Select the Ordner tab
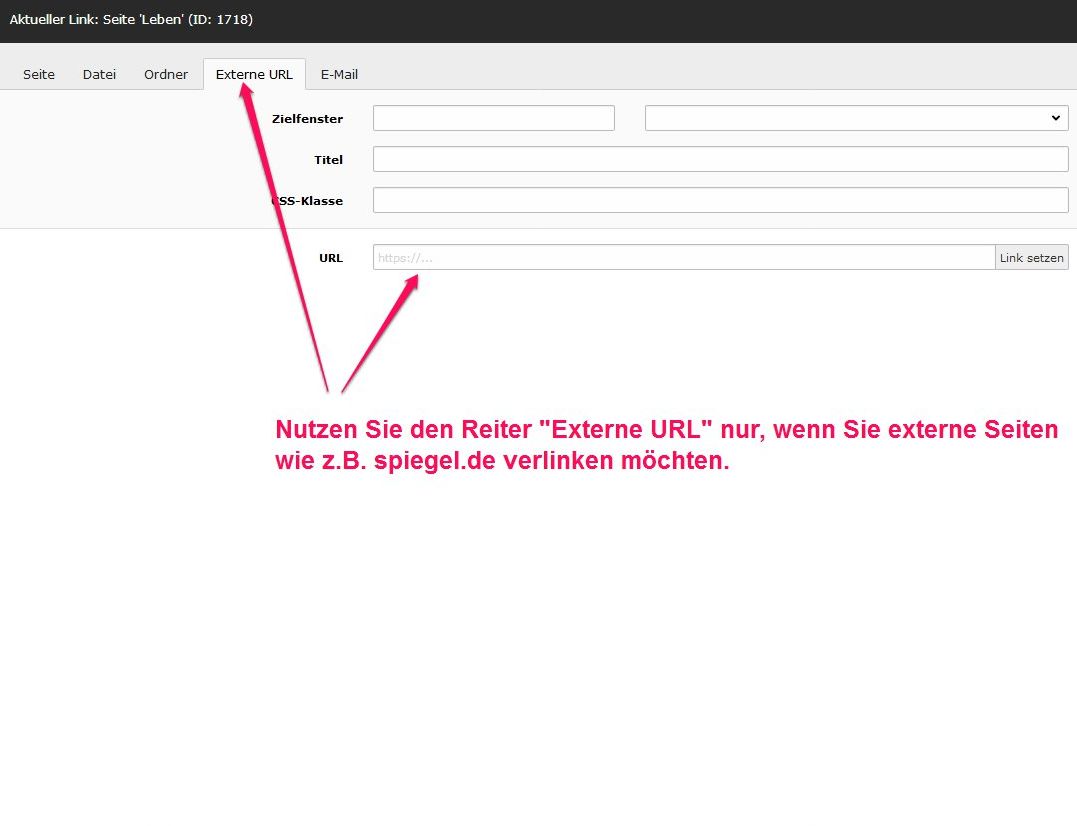The height and width of the screenshot is (826, 1077). click(x=166, y=74)
